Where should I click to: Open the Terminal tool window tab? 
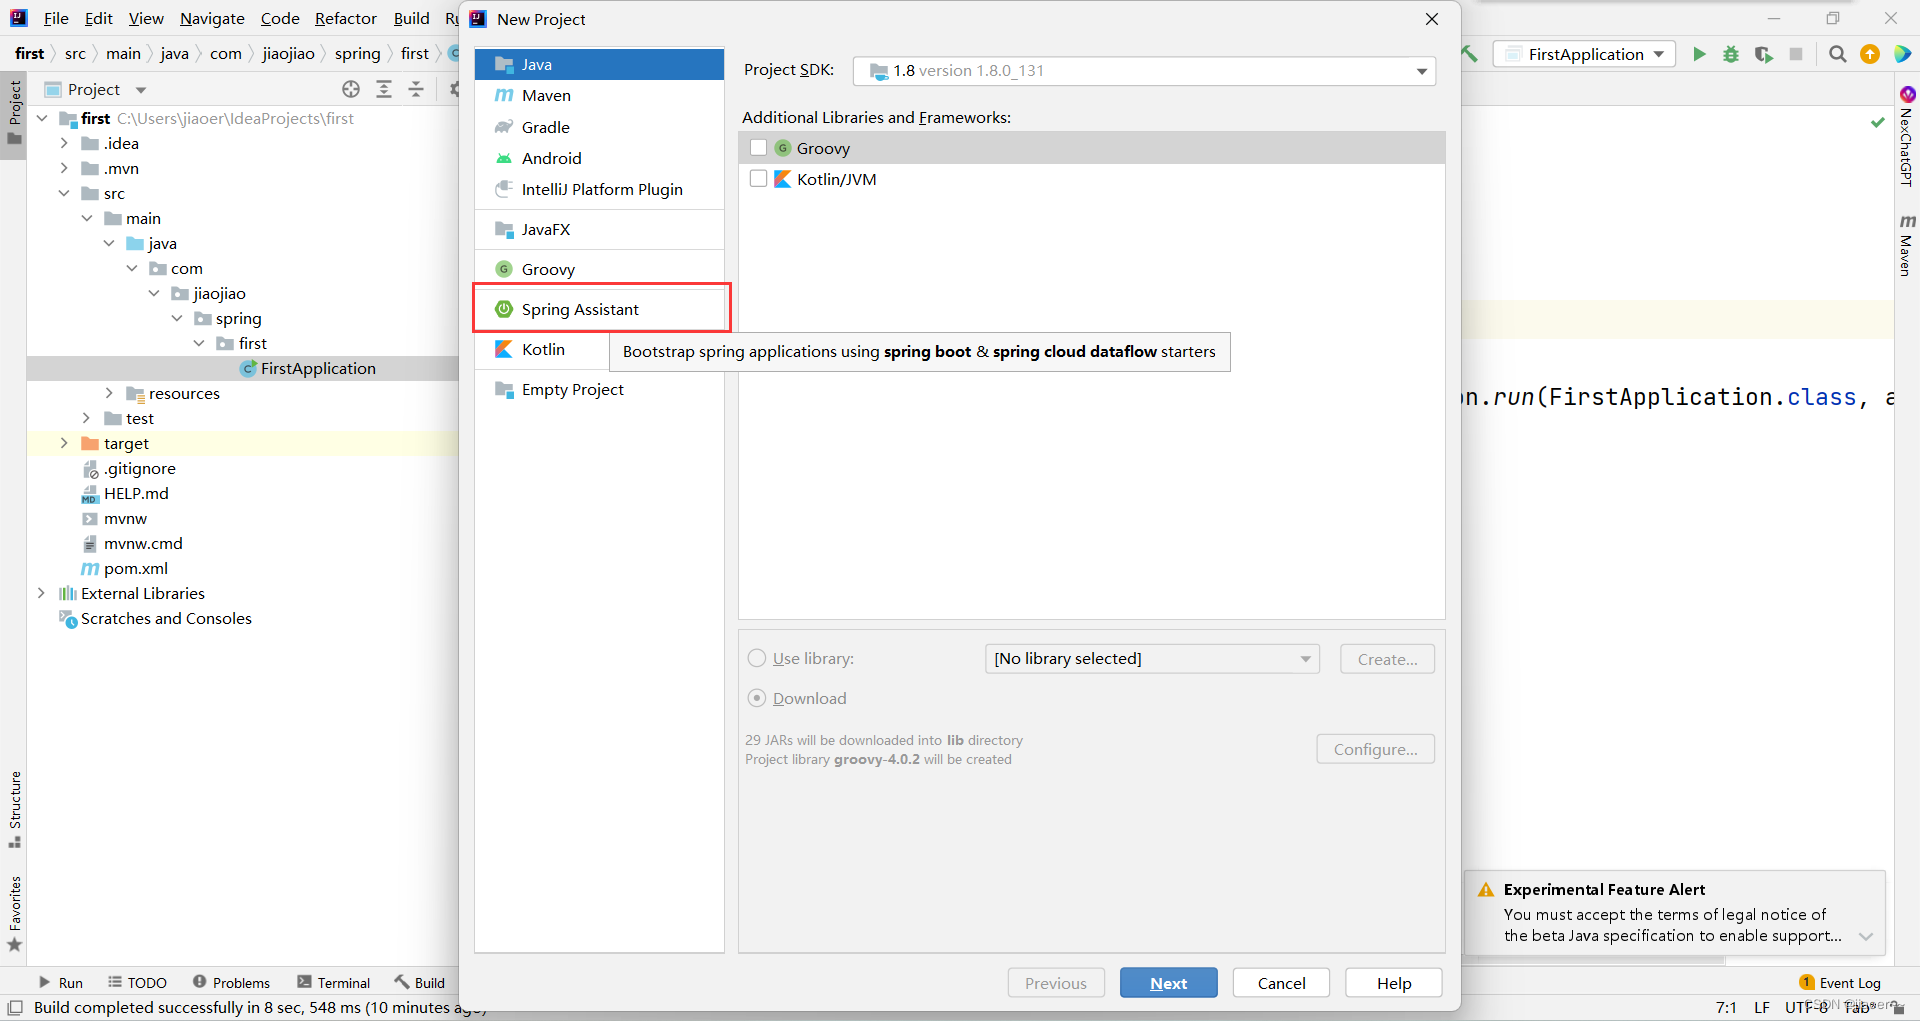(333, 983)
